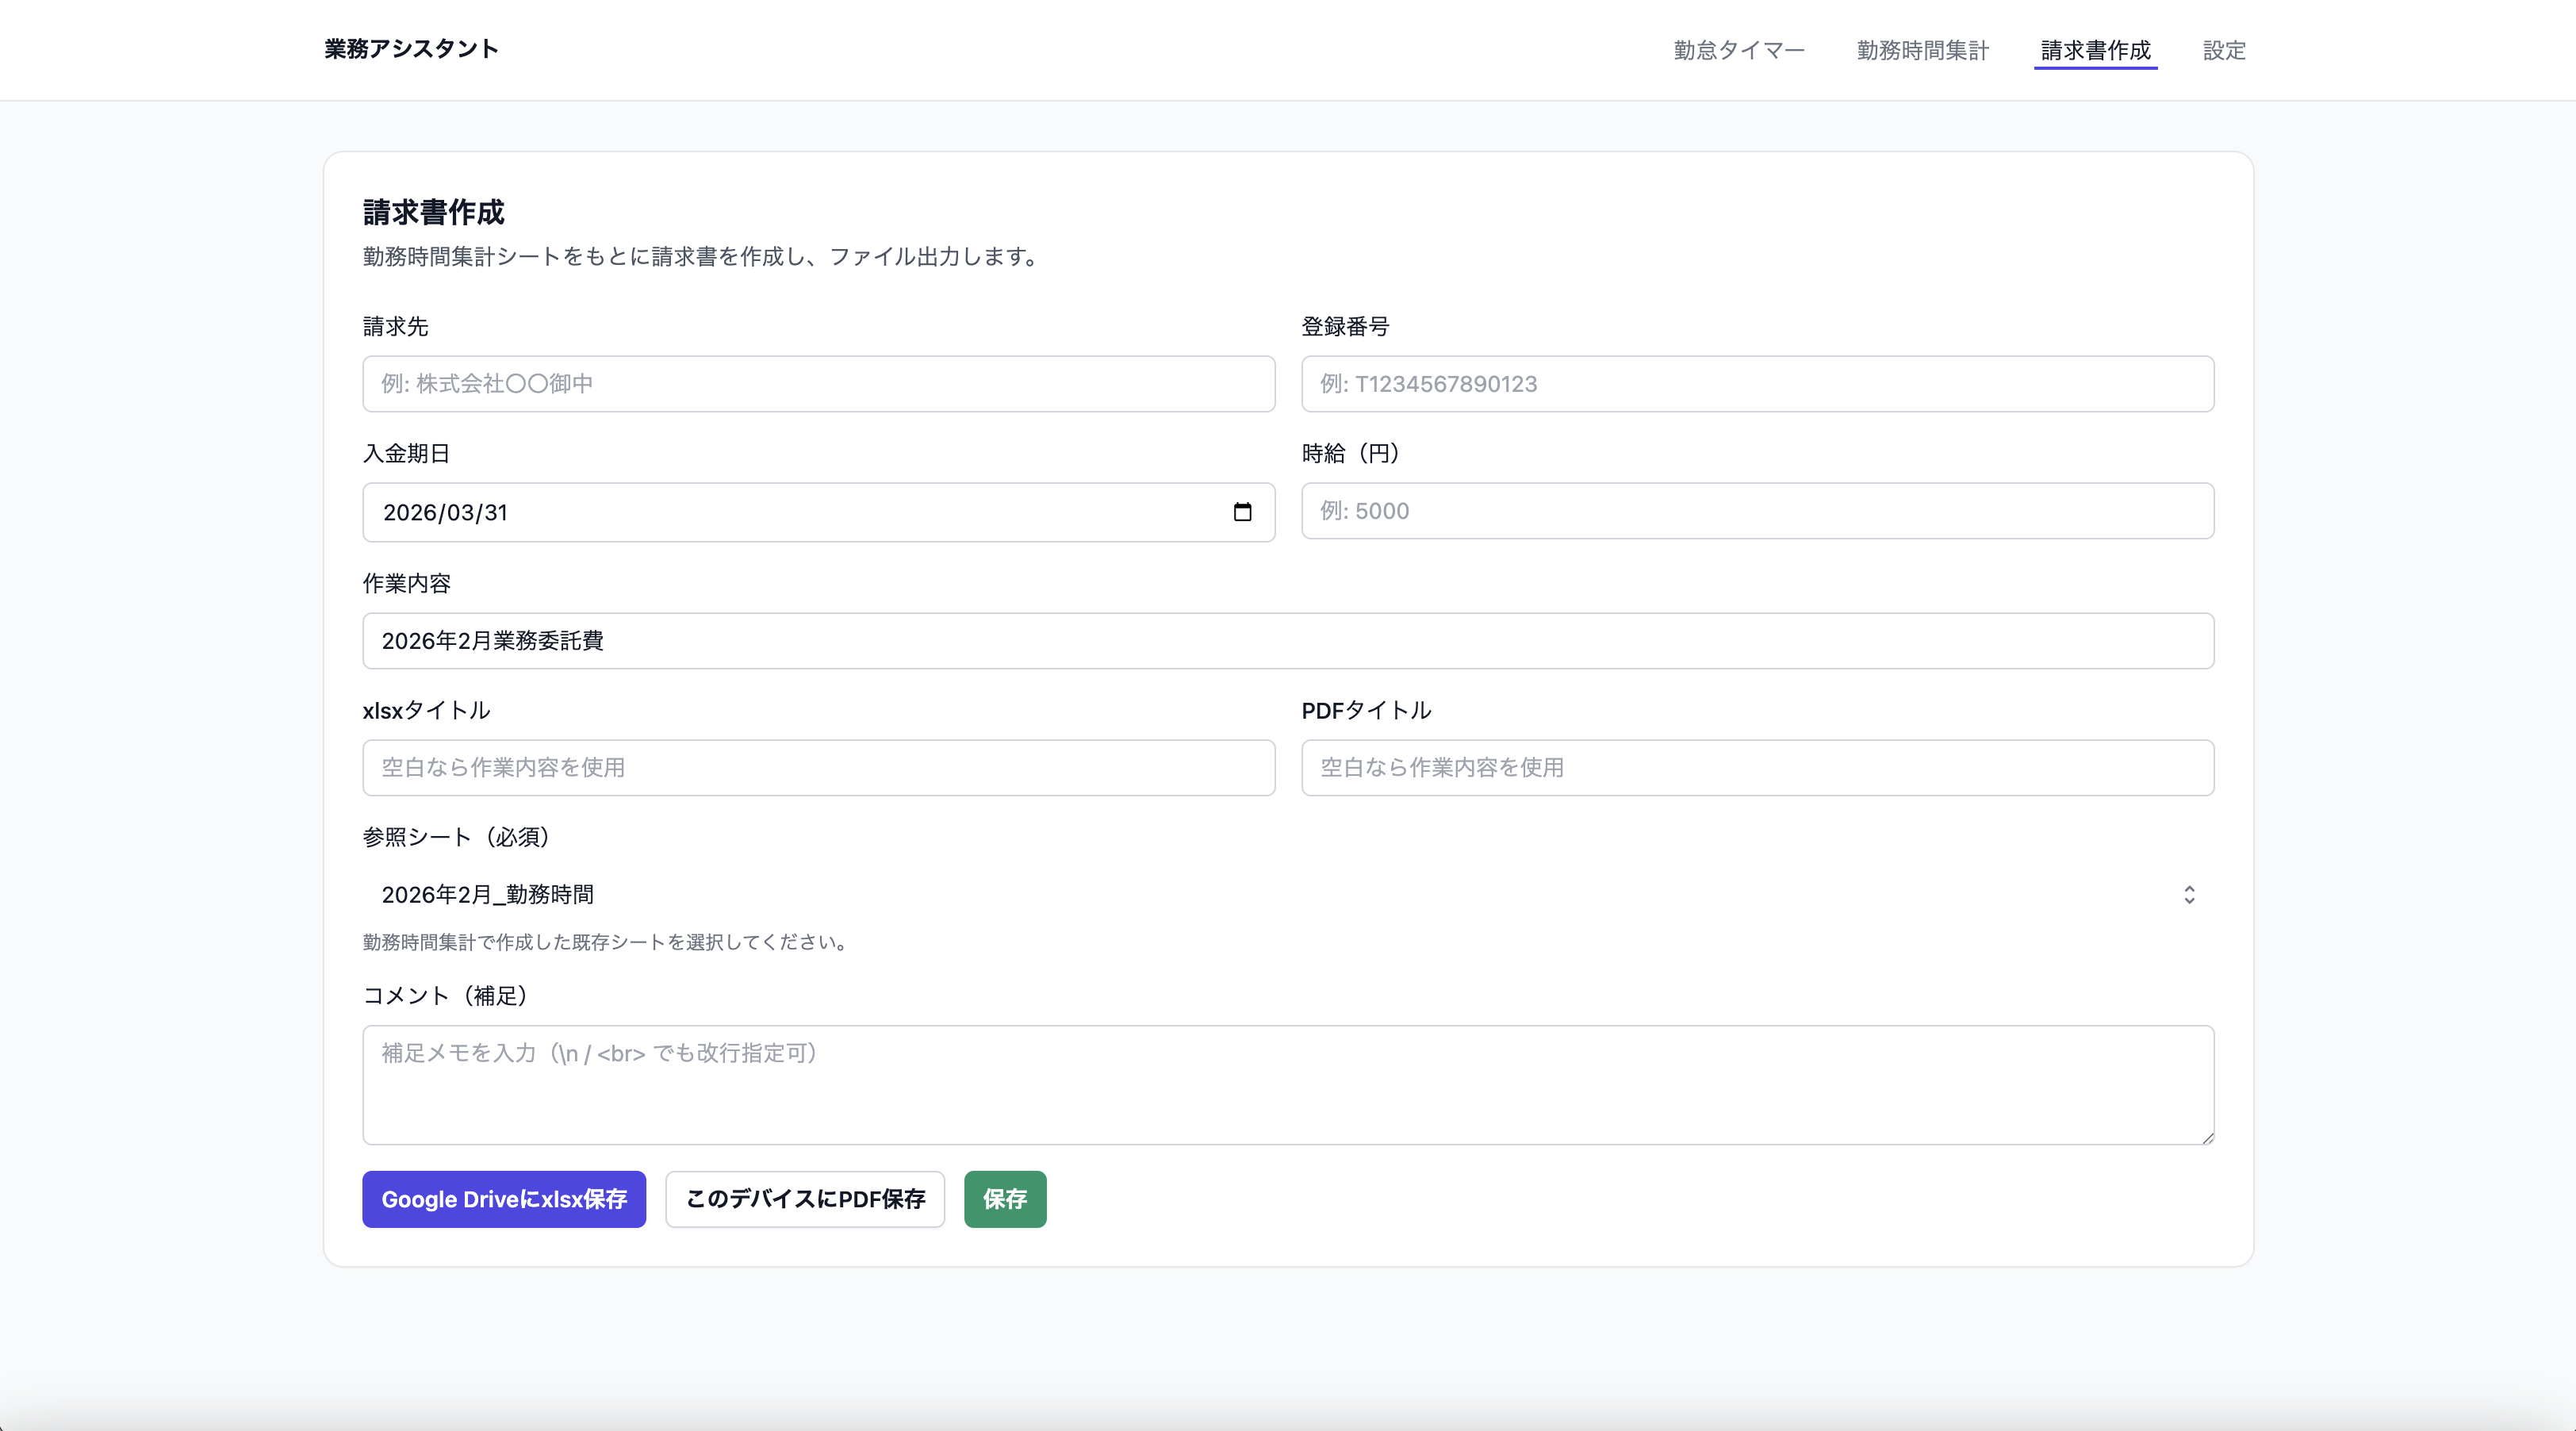Click the コメント（補足） textarea
2576x1431 pixels.
tap(1287, 1085)
